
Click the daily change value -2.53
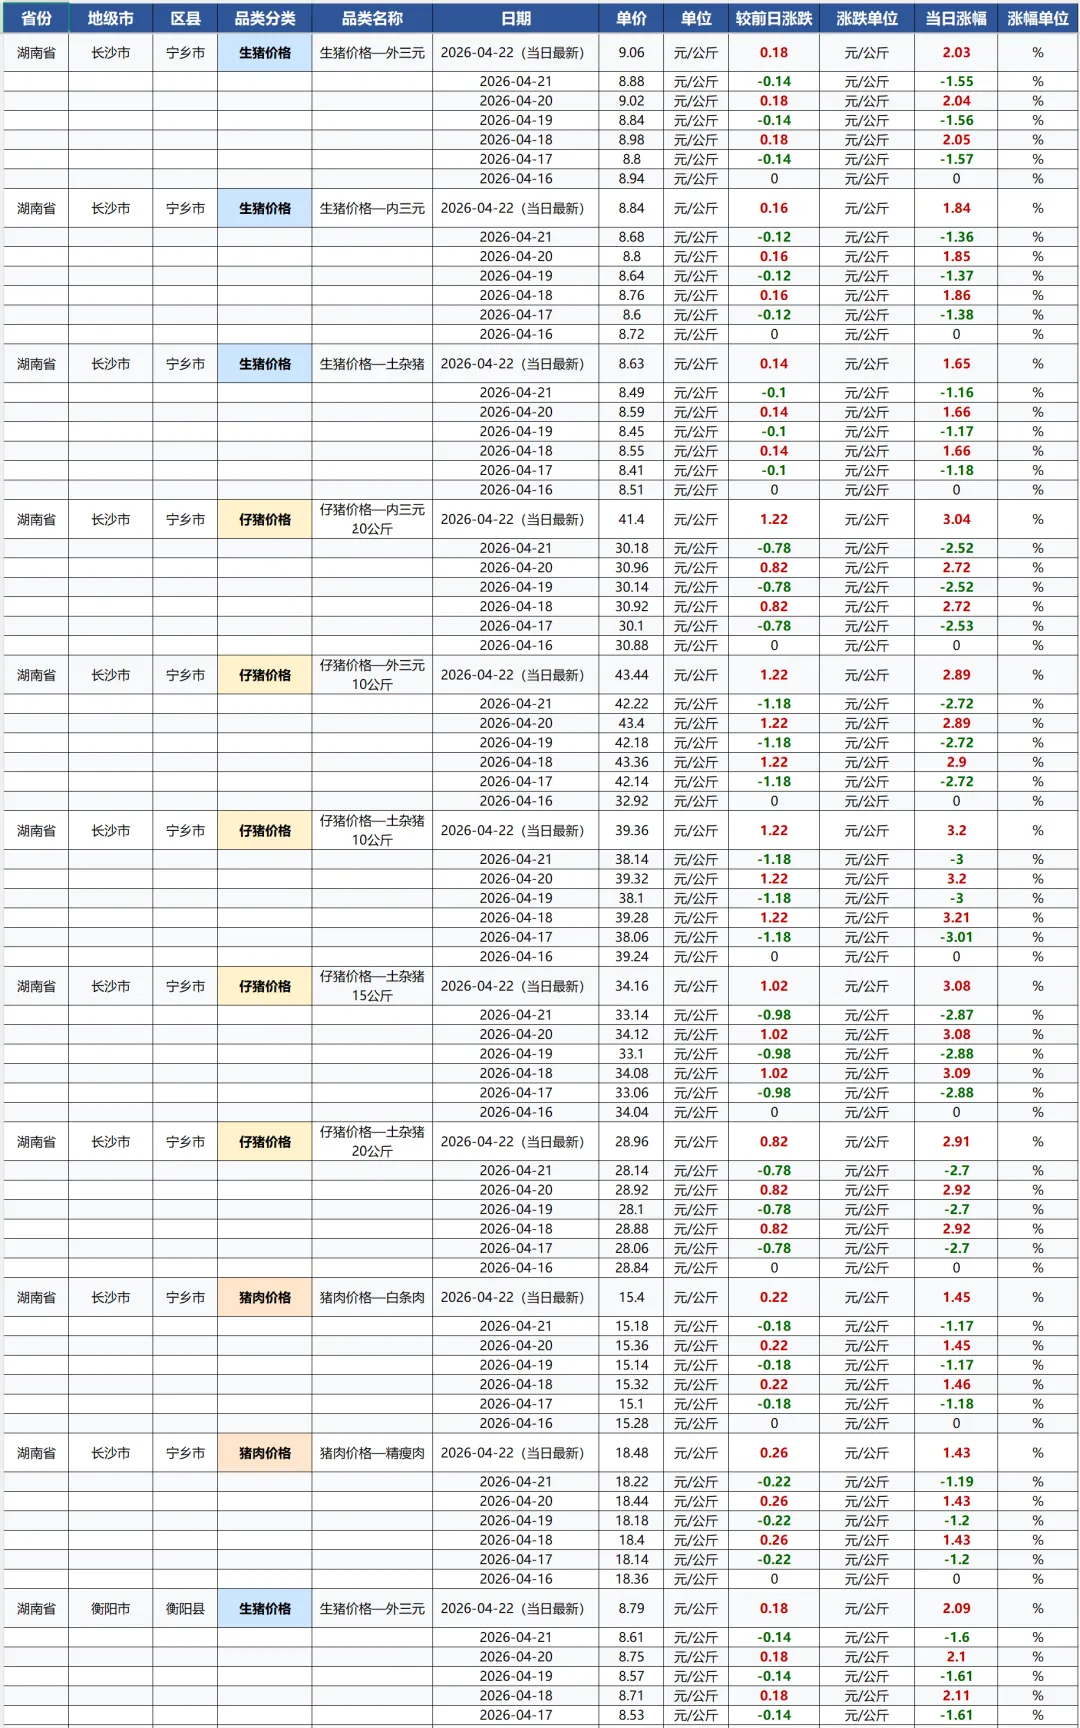point(956,626)
